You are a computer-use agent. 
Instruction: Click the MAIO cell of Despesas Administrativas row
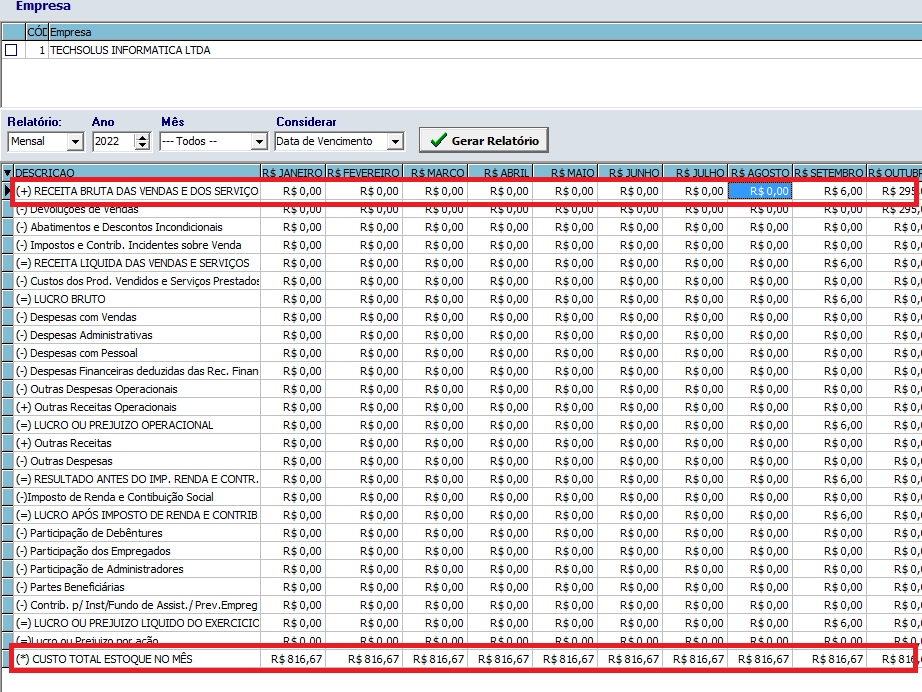coord(566,335)
